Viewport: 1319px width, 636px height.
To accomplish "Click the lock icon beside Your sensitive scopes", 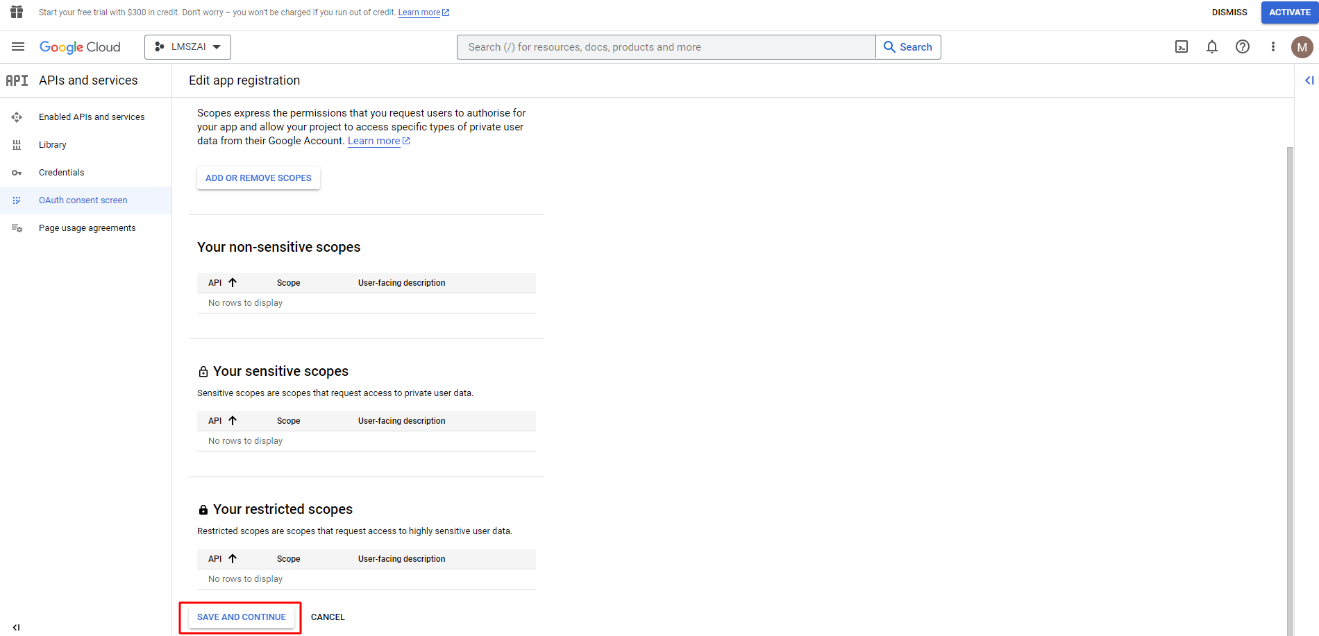I will click(203, 372).
